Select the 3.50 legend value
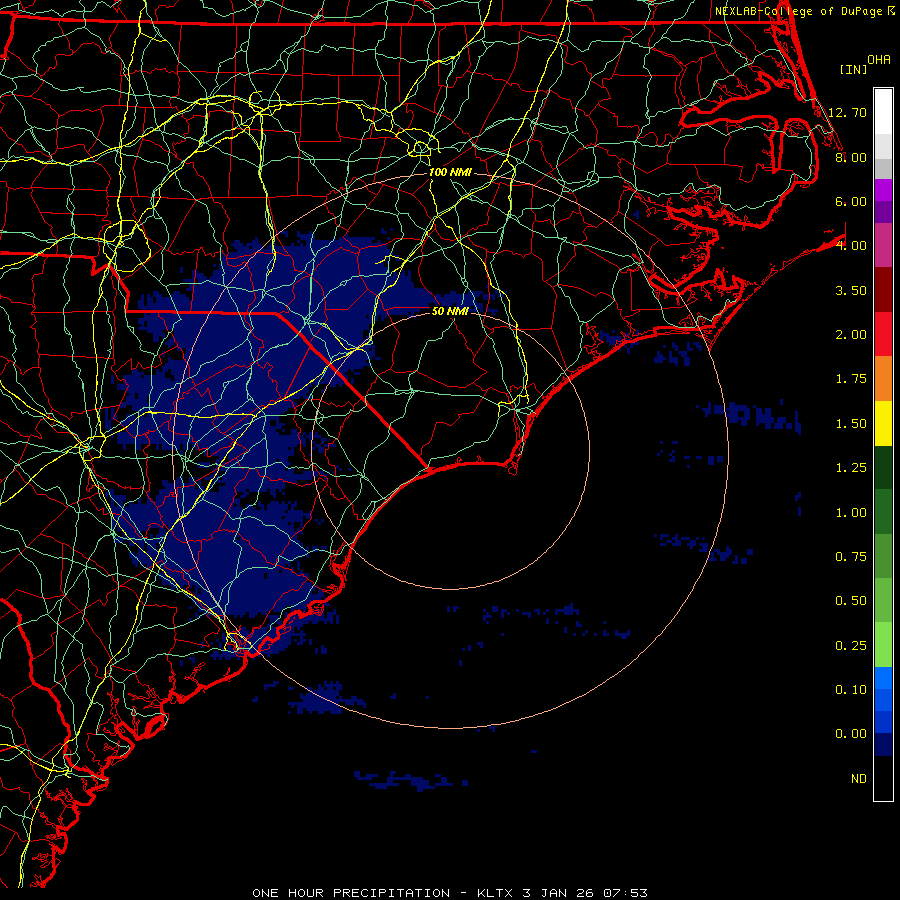 tap(851, 290)
